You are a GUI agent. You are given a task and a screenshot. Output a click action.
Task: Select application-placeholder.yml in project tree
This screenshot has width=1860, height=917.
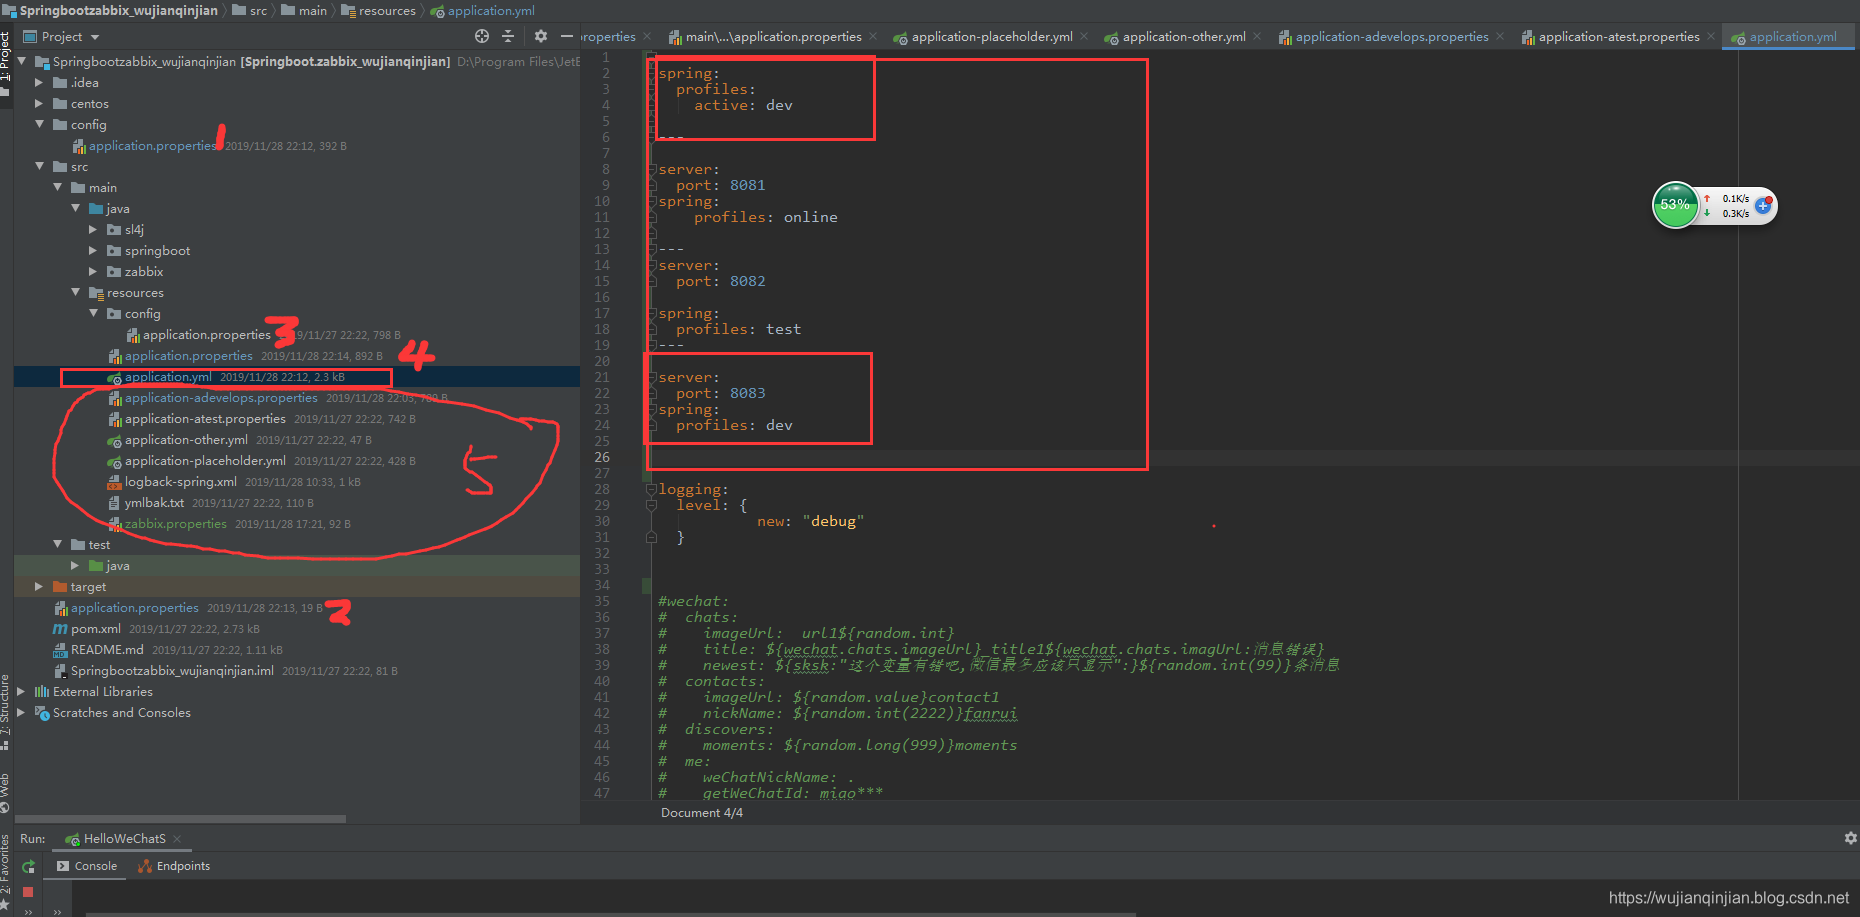(x=205, y=461)
